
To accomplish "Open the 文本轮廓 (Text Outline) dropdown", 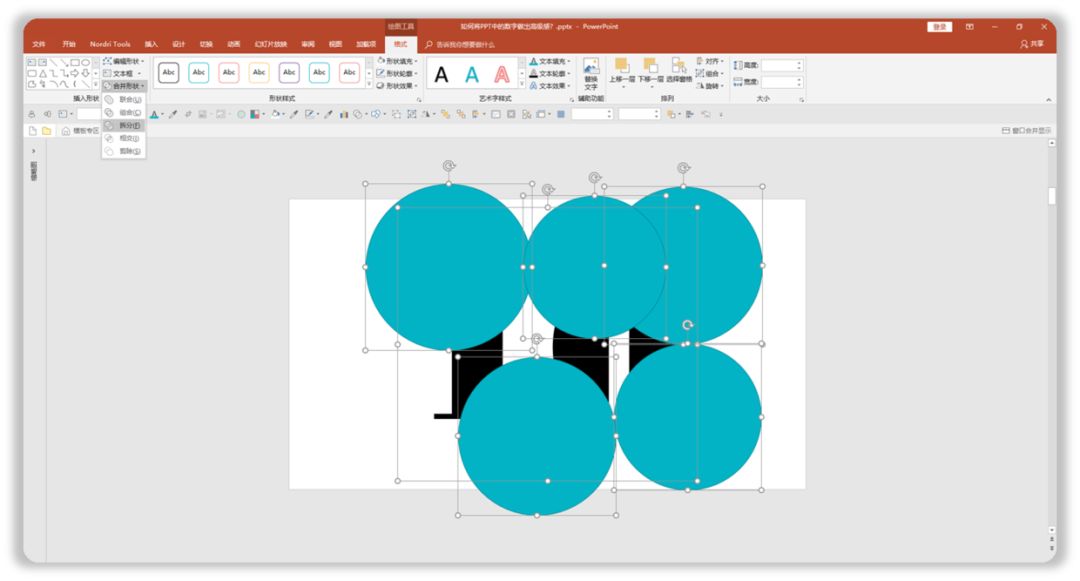I will coord(550,74).
